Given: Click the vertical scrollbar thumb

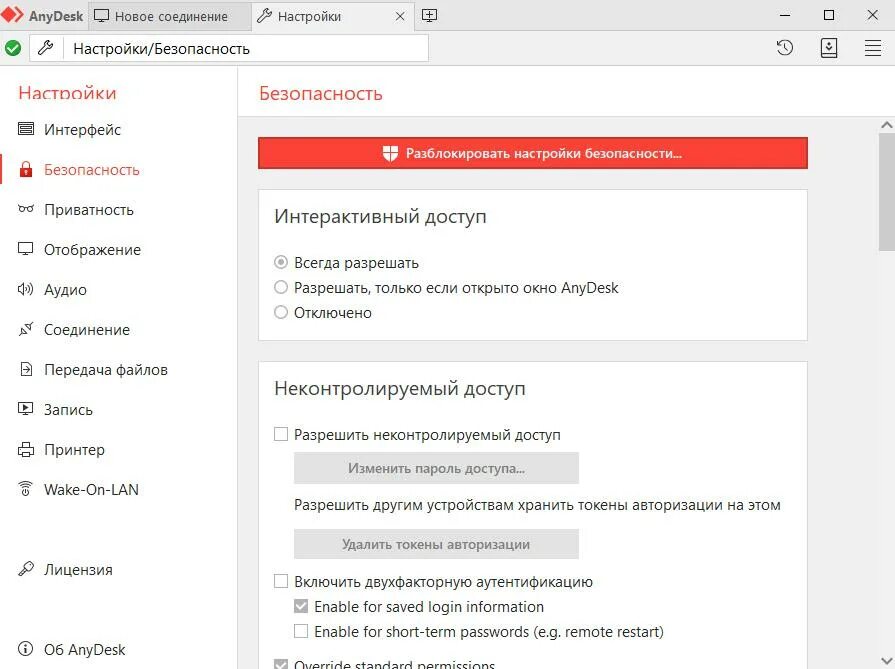Looking at the screenshot, I should point(886,192).
